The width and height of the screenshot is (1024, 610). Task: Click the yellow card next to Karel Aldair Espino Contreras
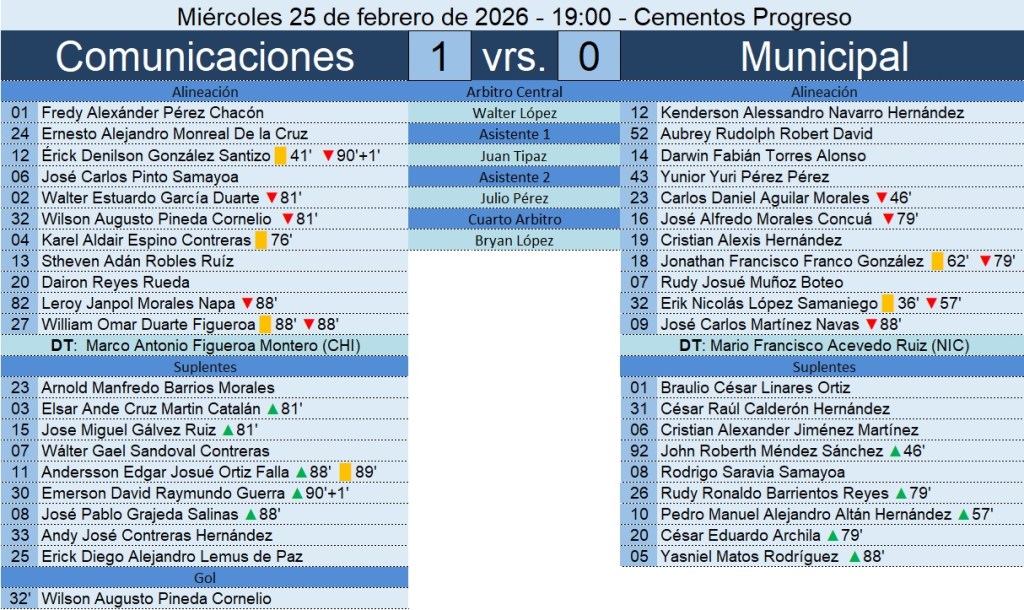click(261, 240)
